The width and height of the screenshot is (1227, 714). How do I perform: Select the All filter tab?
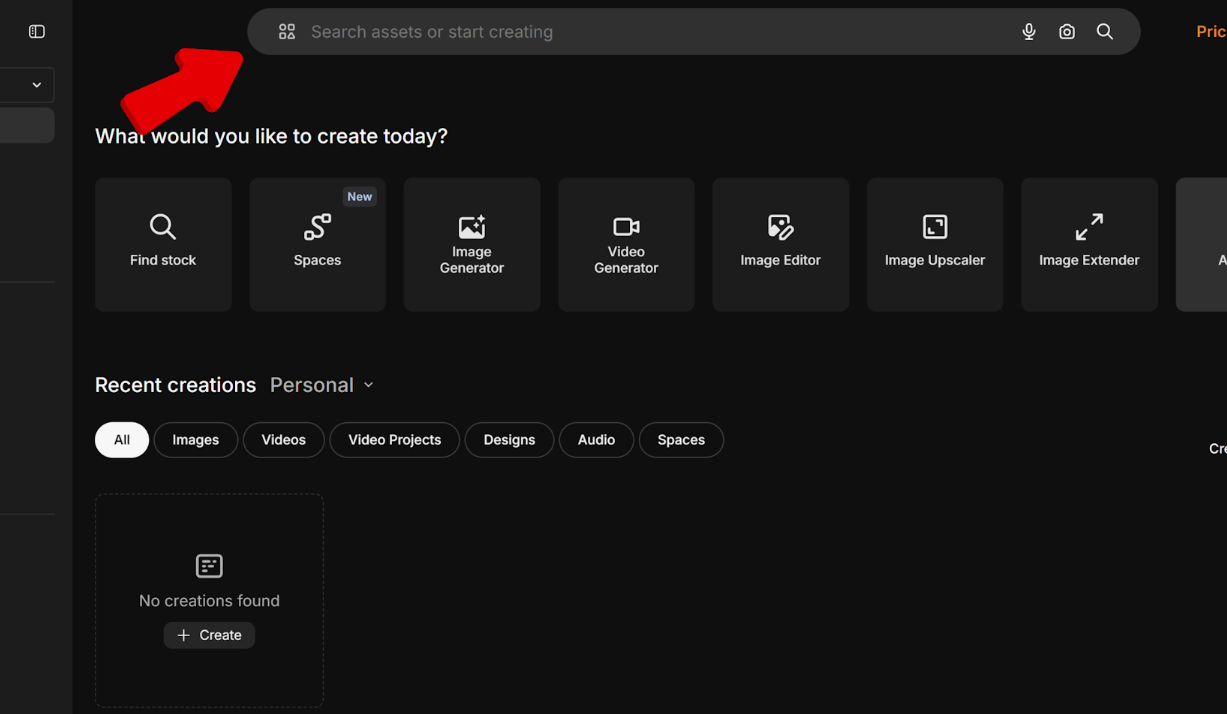click(x=122, y=440)
